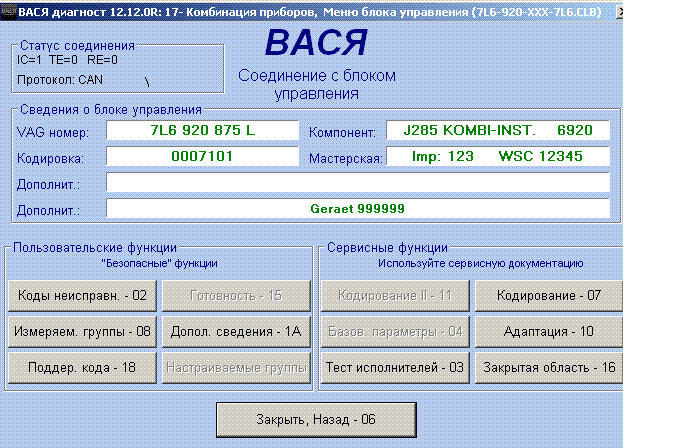Click Соединение с блоком управления text
The height and width of the screenshot is (448, 683).
(x=317, y=85)
